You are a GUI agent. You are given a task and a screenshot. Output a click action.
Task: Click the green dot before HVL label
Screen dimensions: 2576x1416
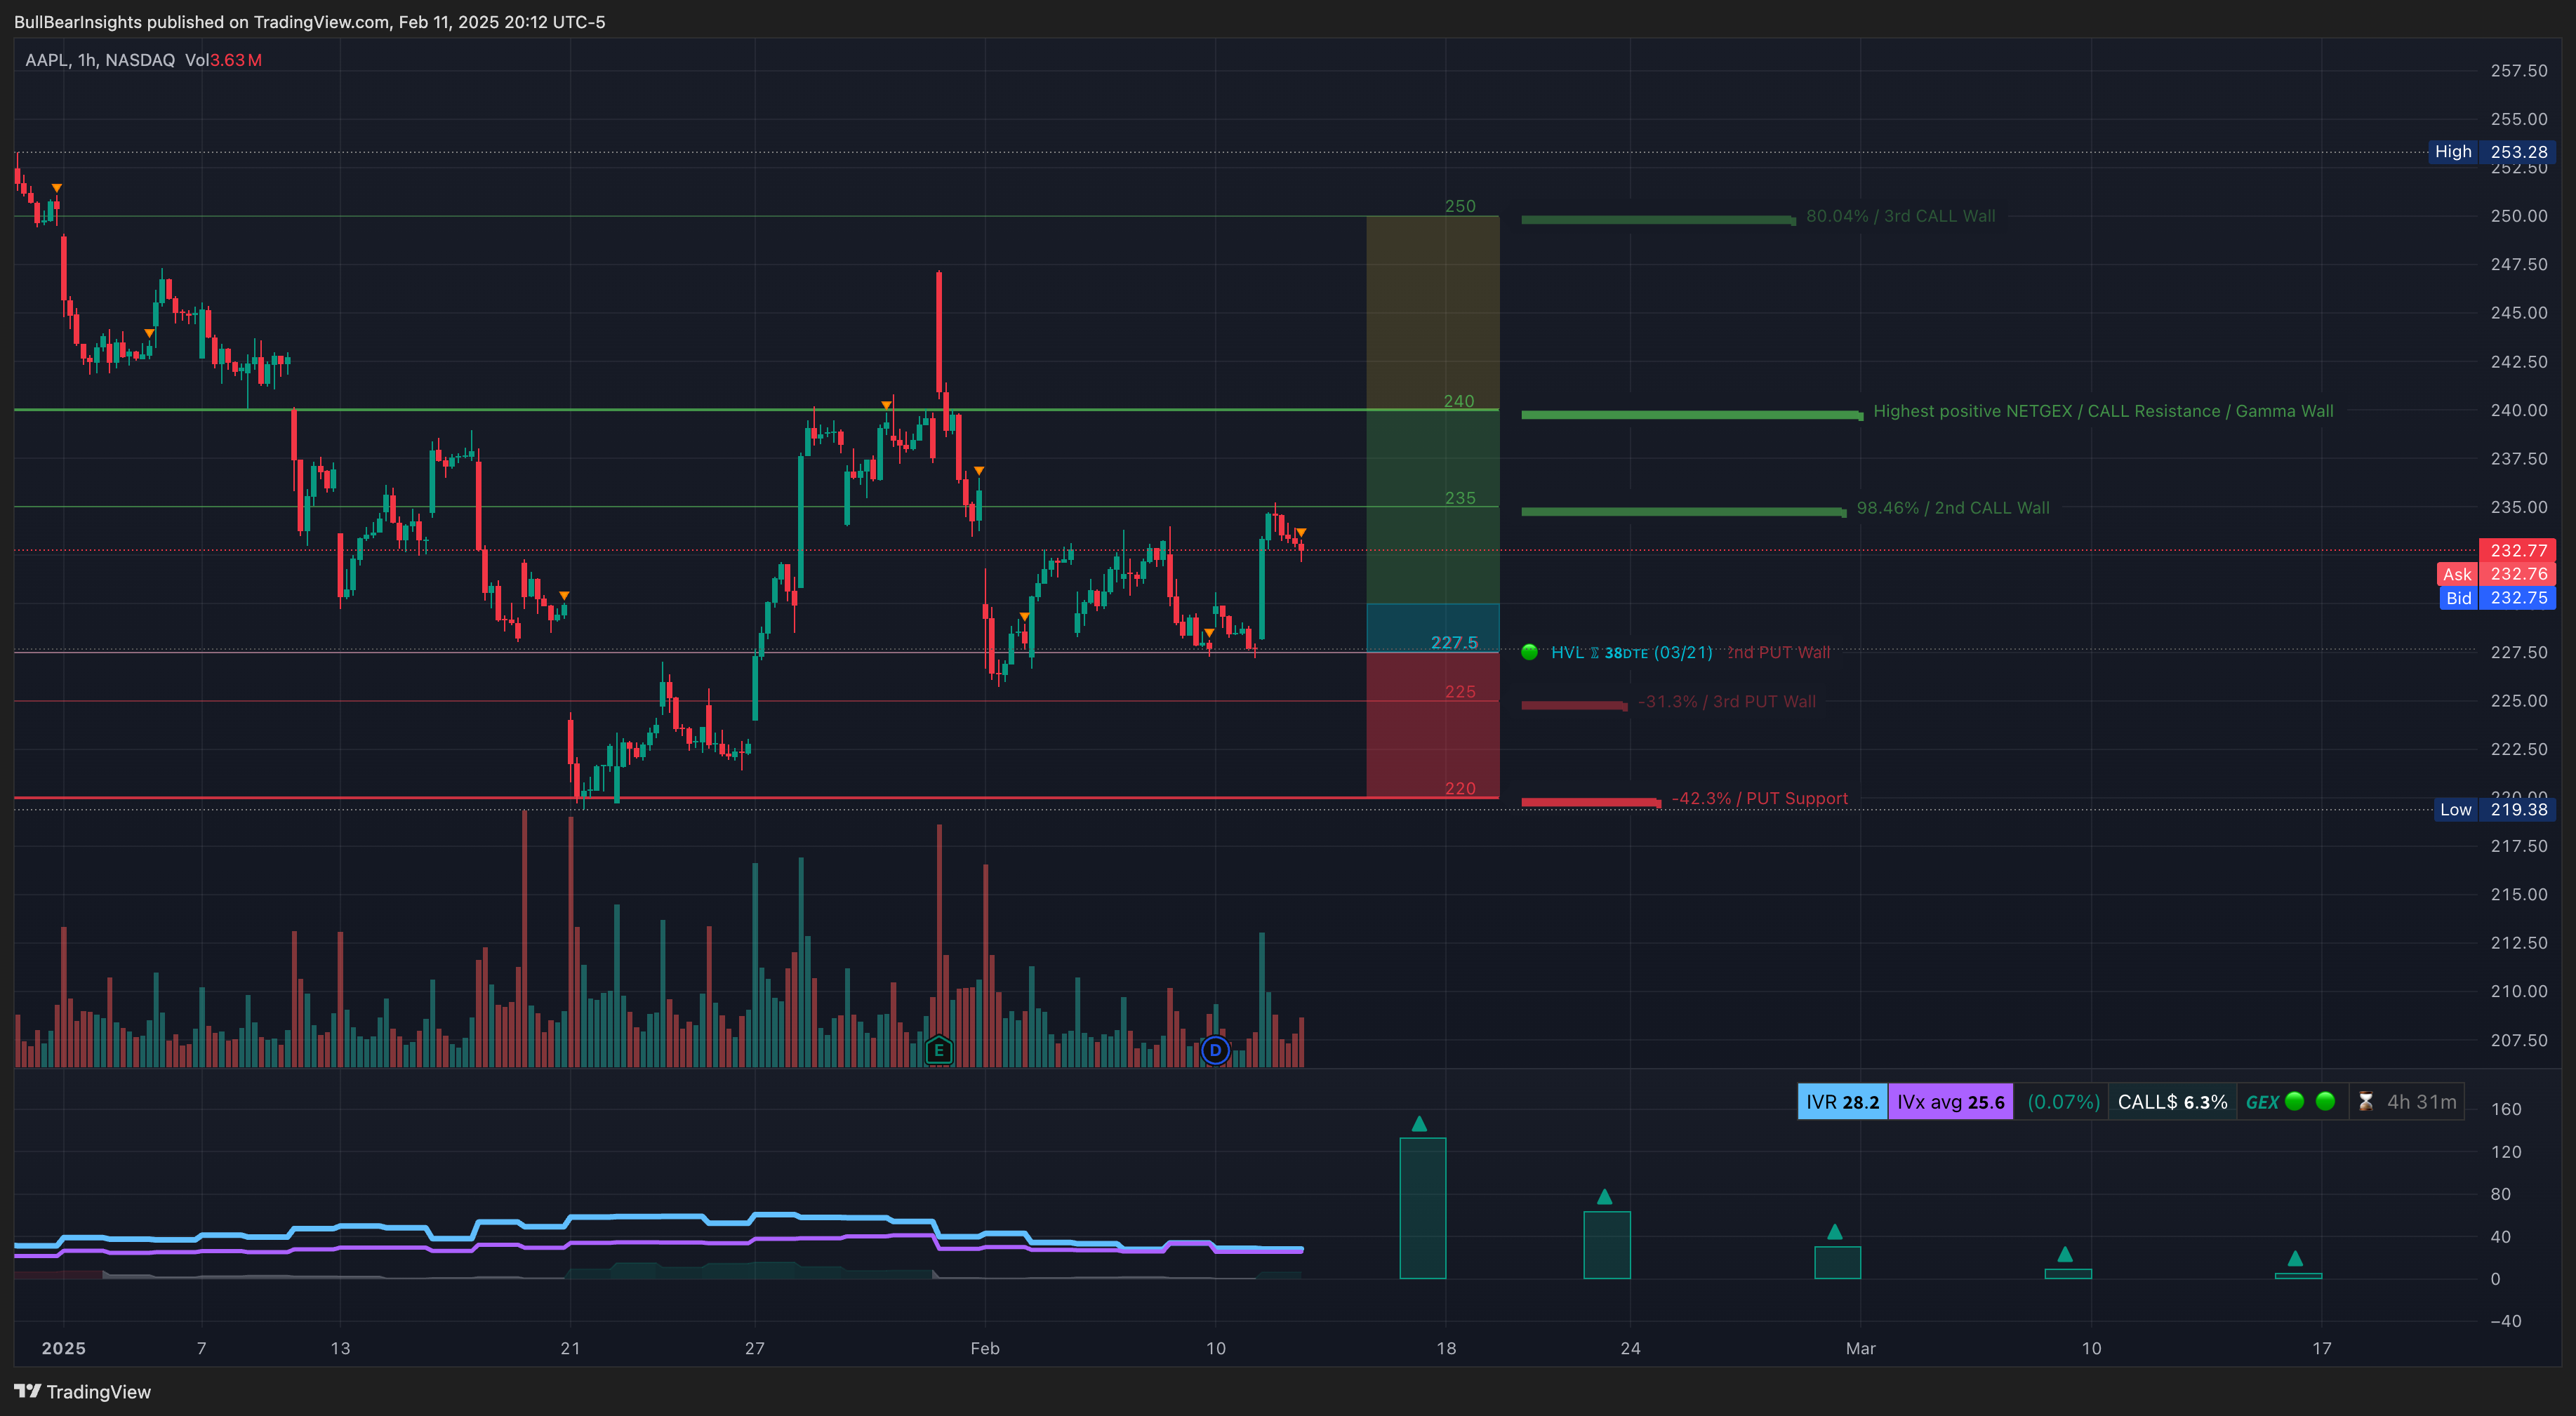(1529, 652)
